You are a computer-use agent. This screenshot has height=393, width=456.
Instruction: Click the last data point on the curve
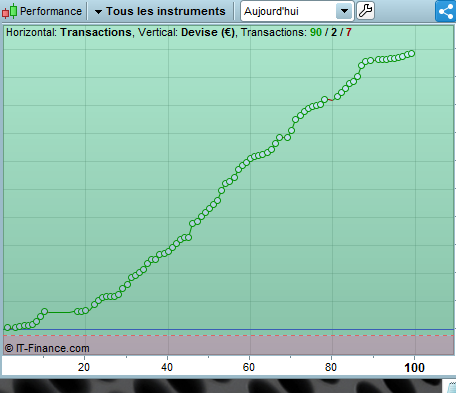pos(412,53)
